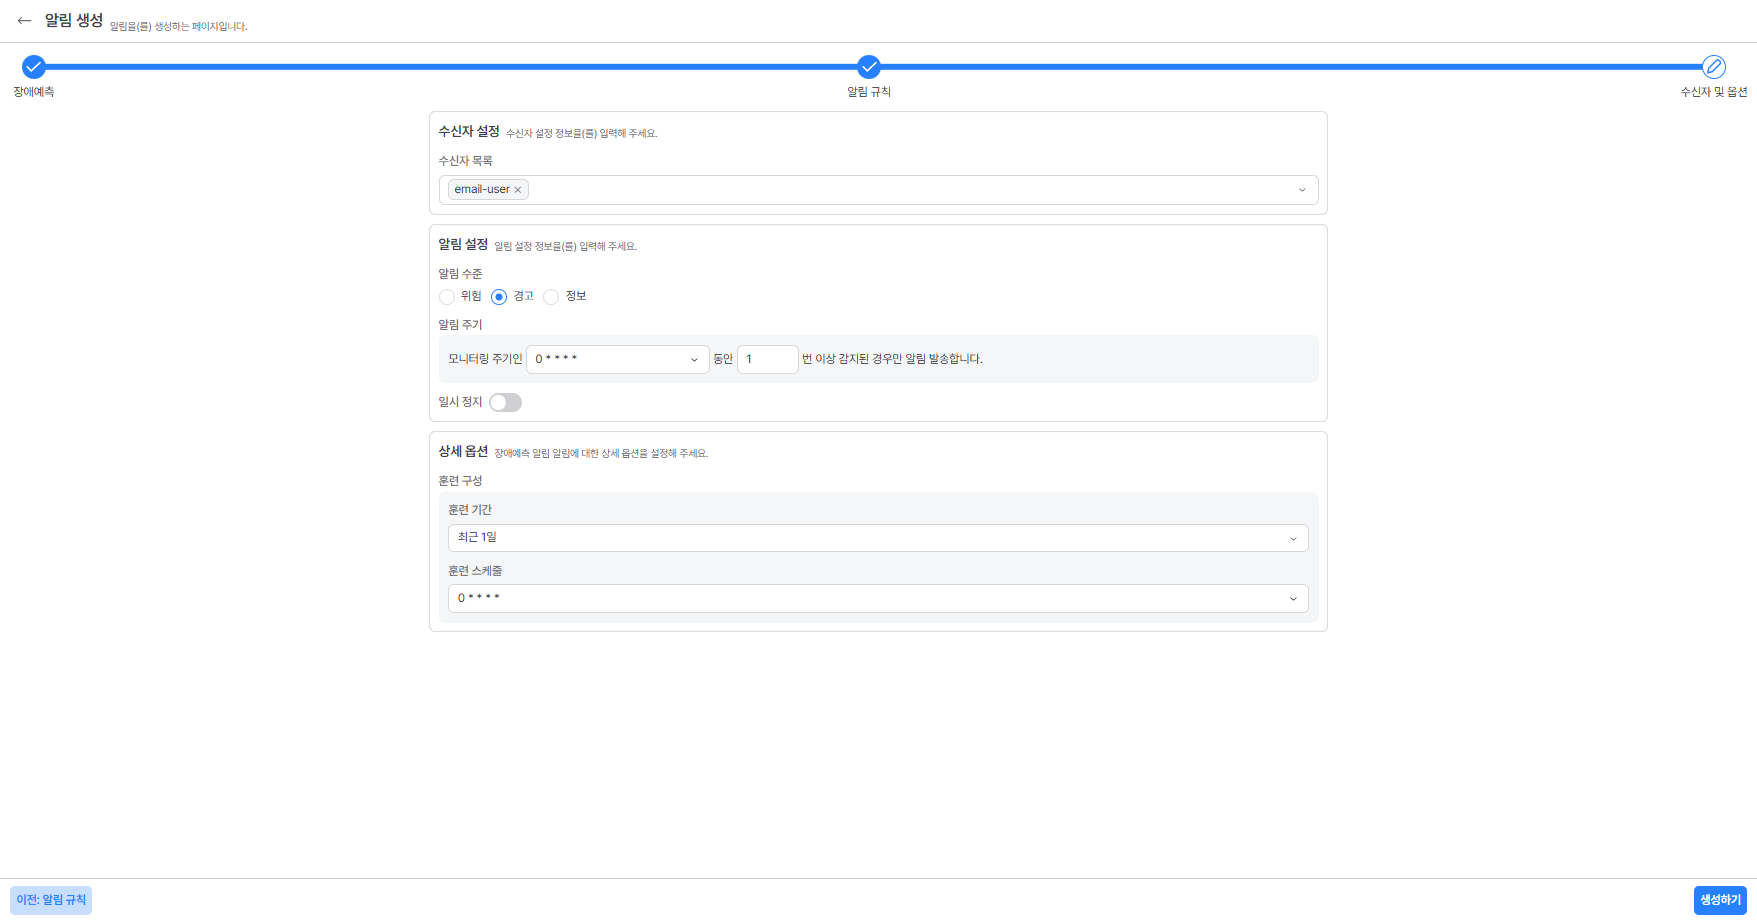The width and height of the screenshot is (1757, 921).
Task: Click the 장애예측 step label
Action: pos(34,92)
